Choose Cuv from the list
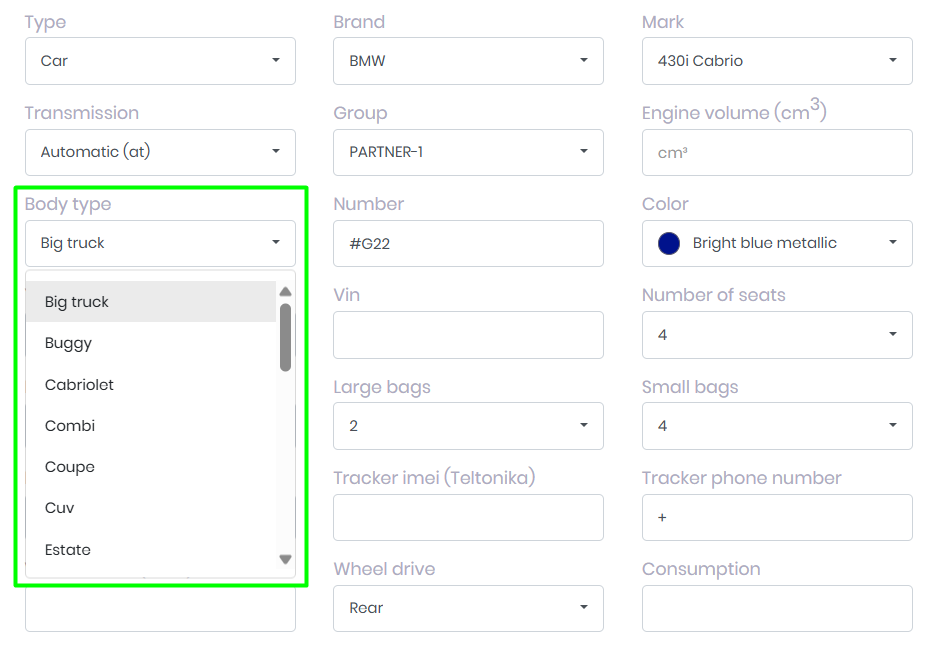Viewport: 939px width, 647px height. pos(60,508)
